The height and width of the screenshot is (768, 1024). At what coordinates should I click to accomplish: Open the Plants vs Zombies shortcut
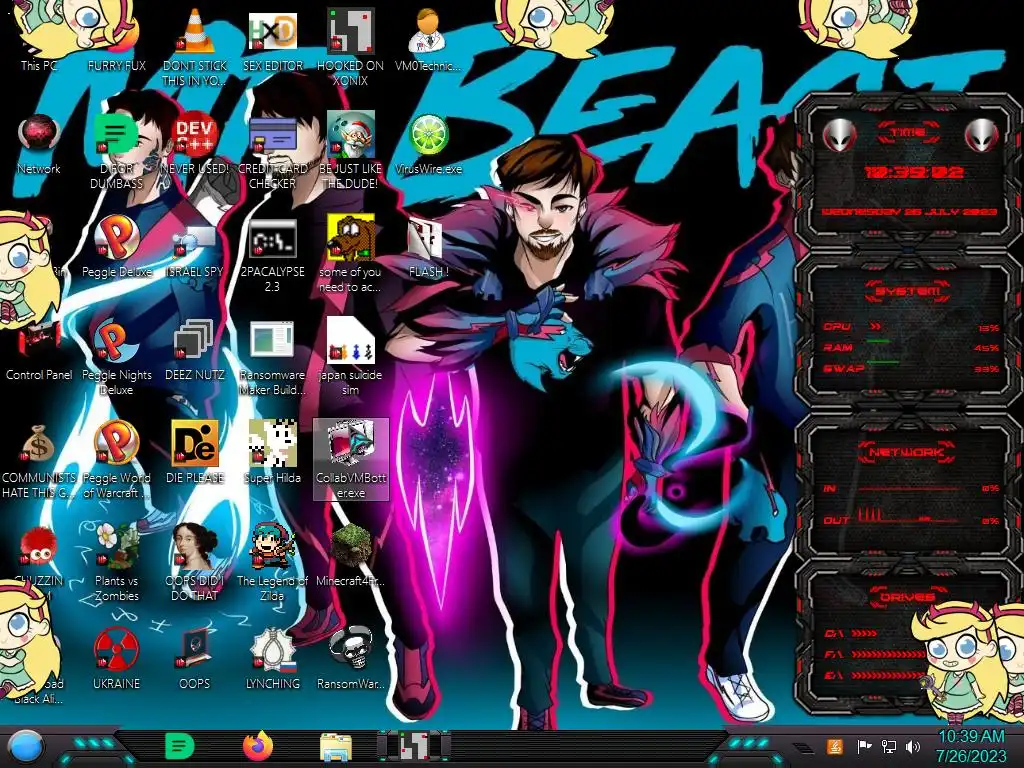point(116,563)
